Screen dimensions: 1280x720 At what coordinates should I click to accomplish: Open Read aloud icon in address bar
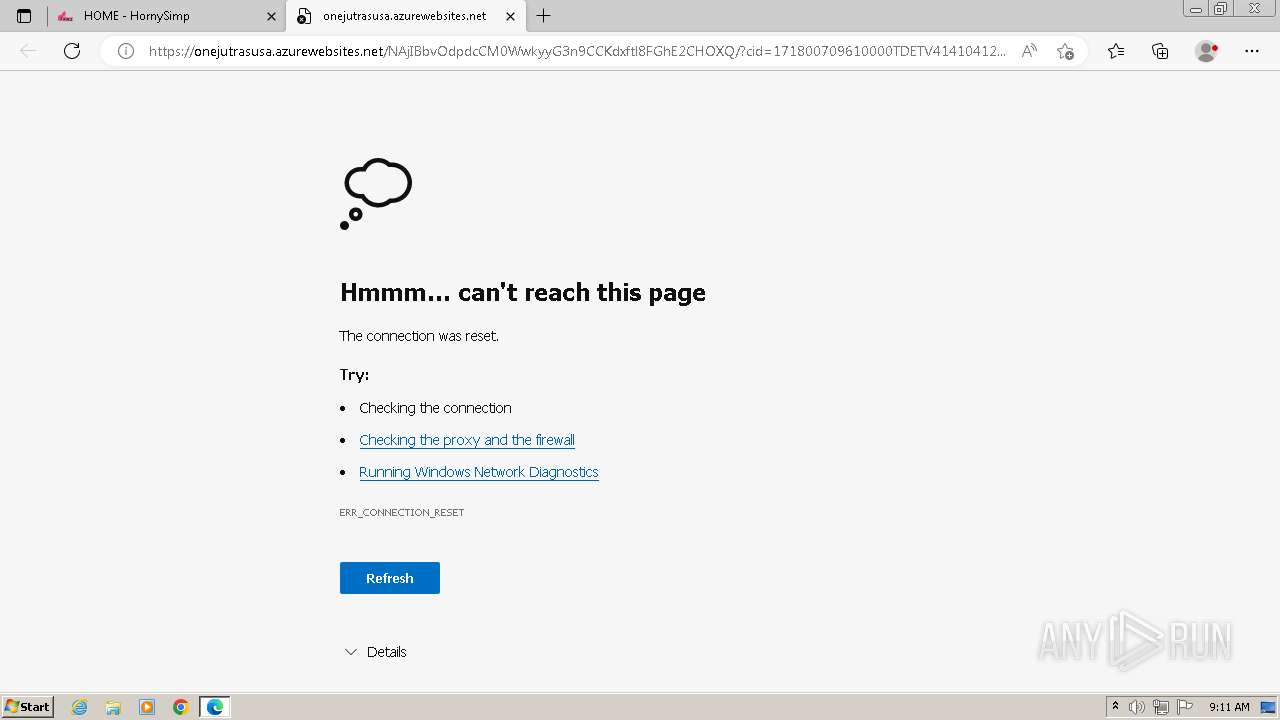pyautogui.click(x=1028, y=51)
